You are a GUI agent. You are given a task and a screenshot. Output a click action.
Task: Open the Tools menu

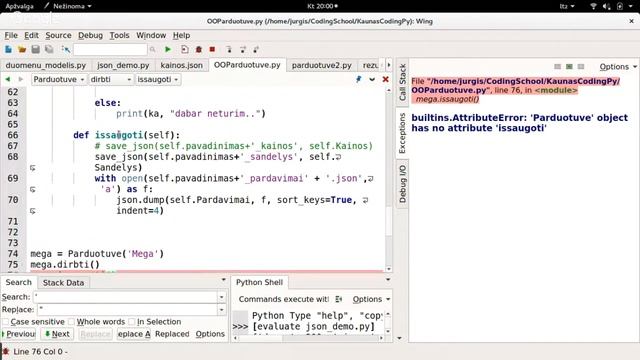click(119, 36)
